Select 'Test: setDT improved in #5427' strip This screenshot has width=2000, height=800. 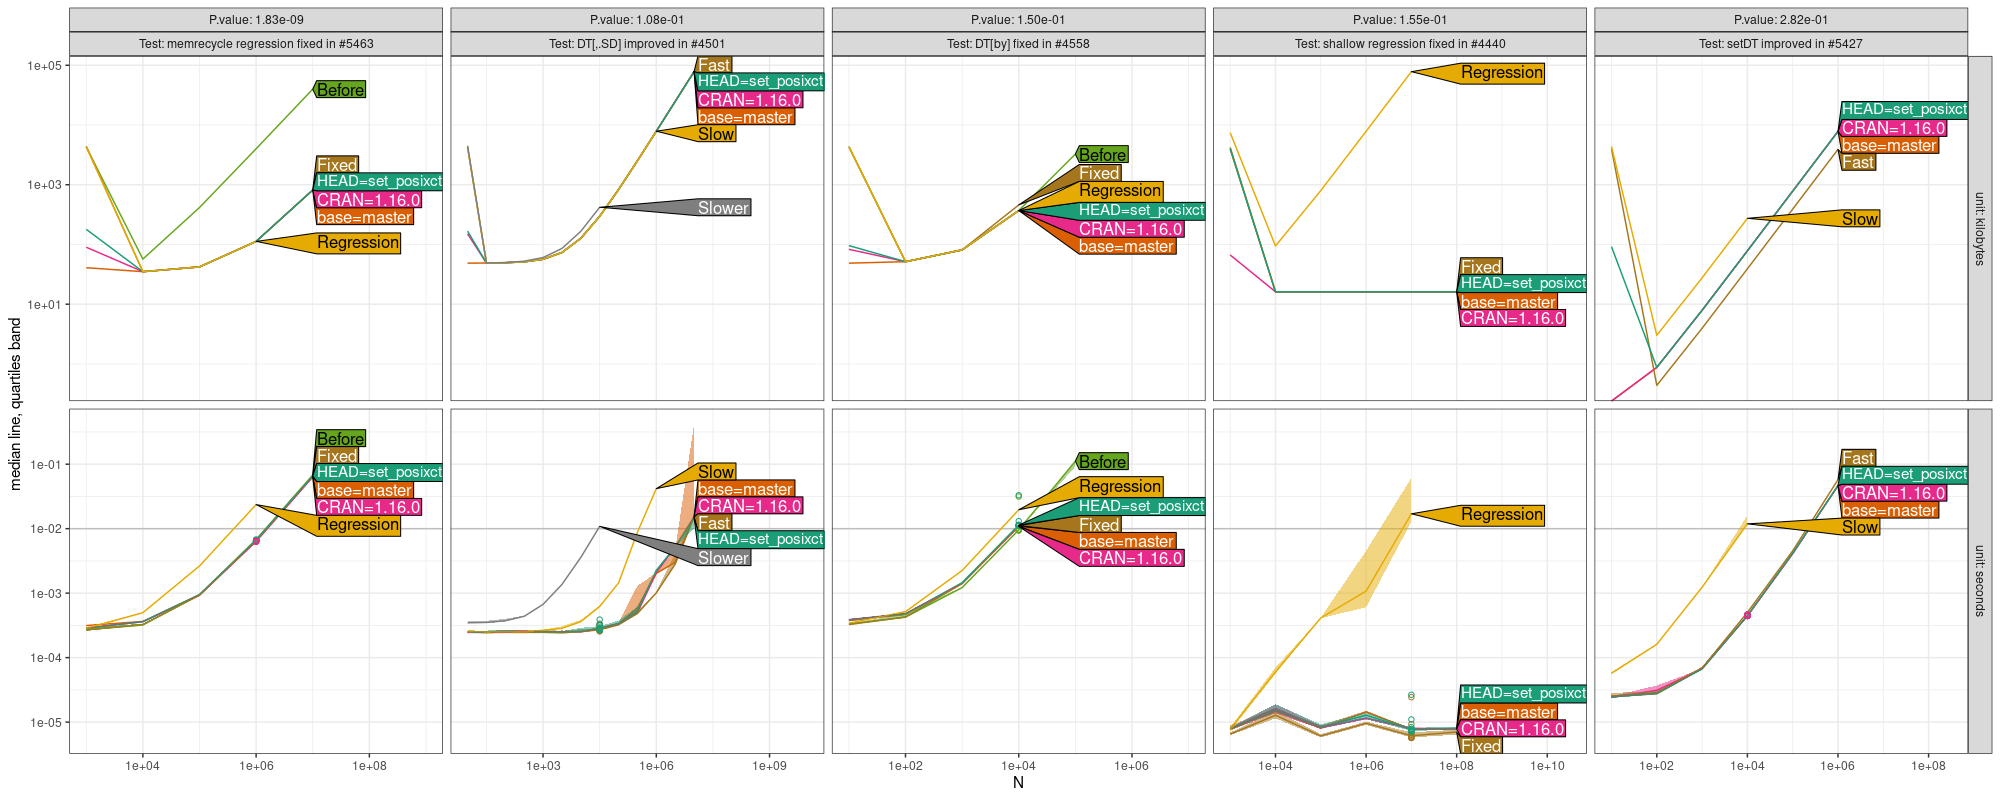1781,44
